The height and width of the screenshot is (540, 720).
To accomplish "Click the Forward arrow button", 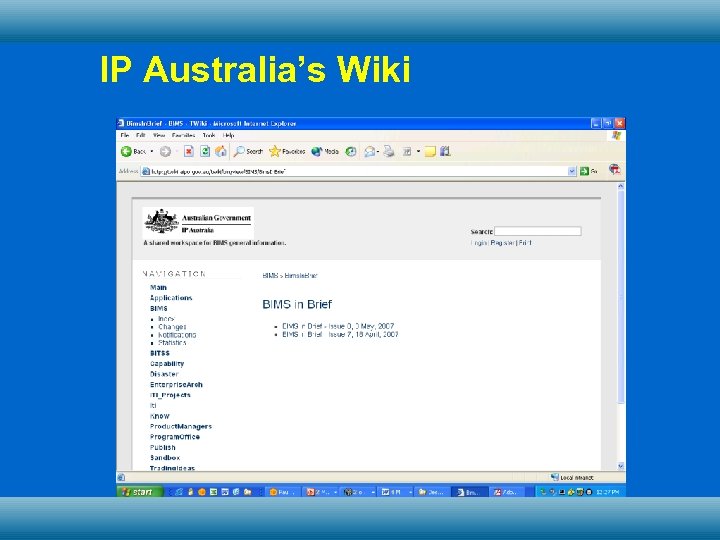I will tap(165, 152).
